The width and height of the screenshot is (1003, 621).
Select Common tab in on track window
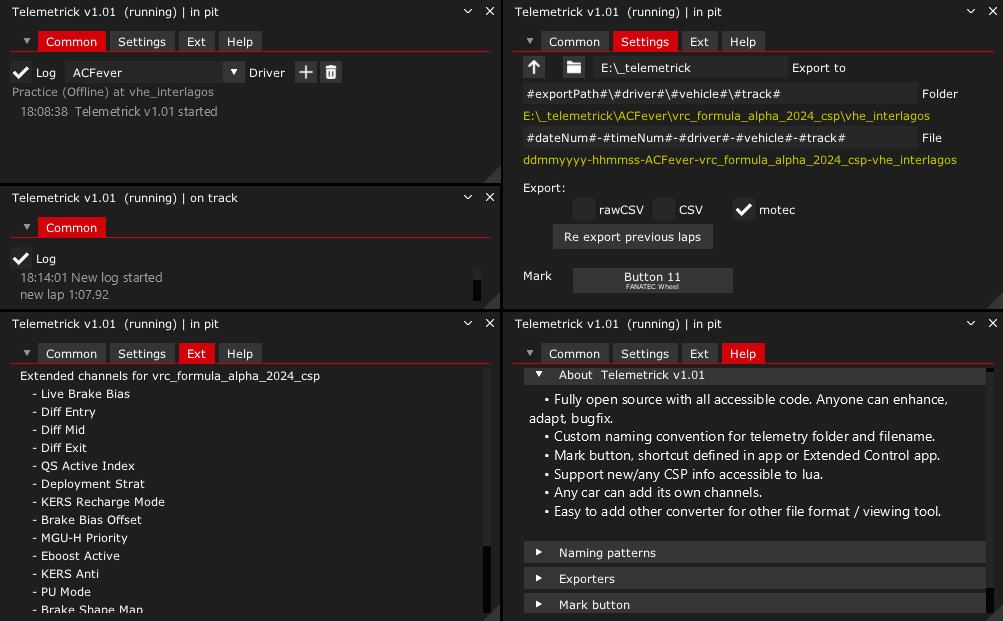(71, 228)
